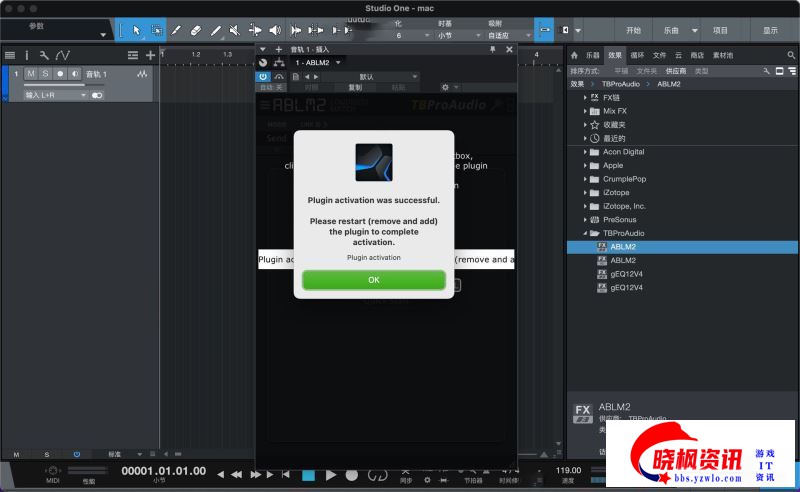
Task: Open the 项目 project page
Action: tap(720, 31)
